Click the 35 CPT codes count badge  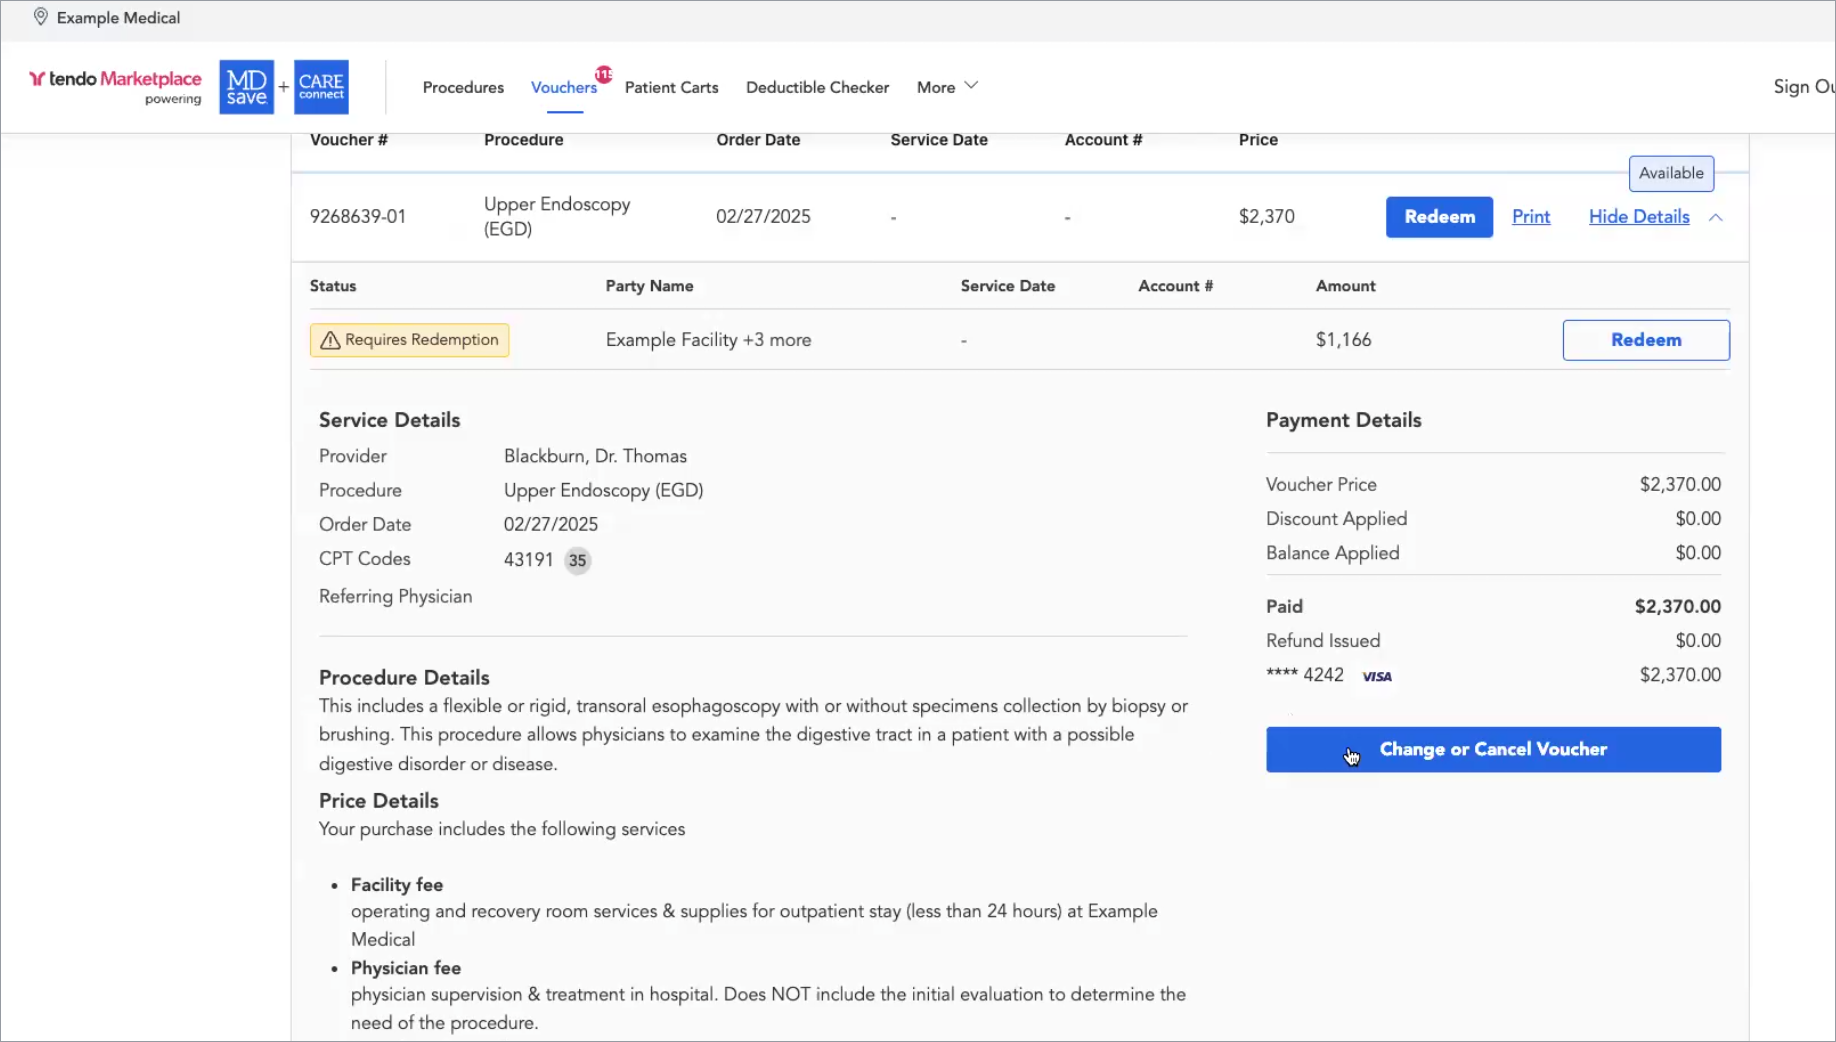(x=577, y=560)
